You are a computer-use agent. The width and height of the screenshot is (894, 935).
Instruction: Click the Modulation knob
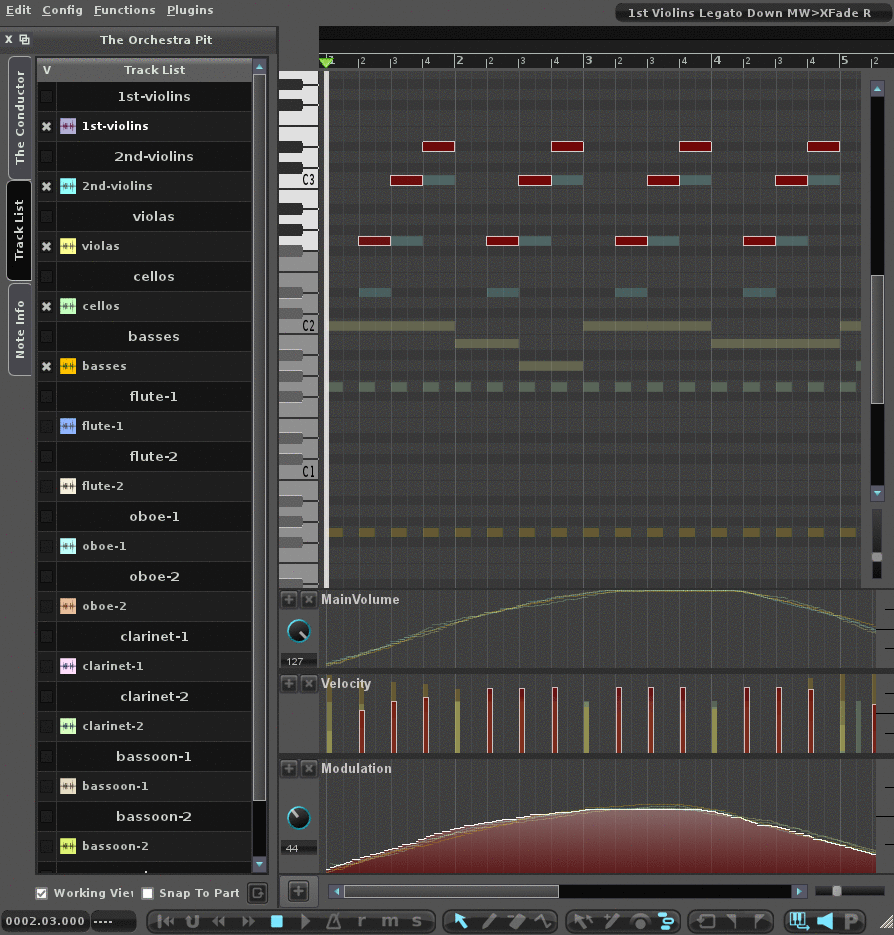pyautogui.click(x=298, y=818)
